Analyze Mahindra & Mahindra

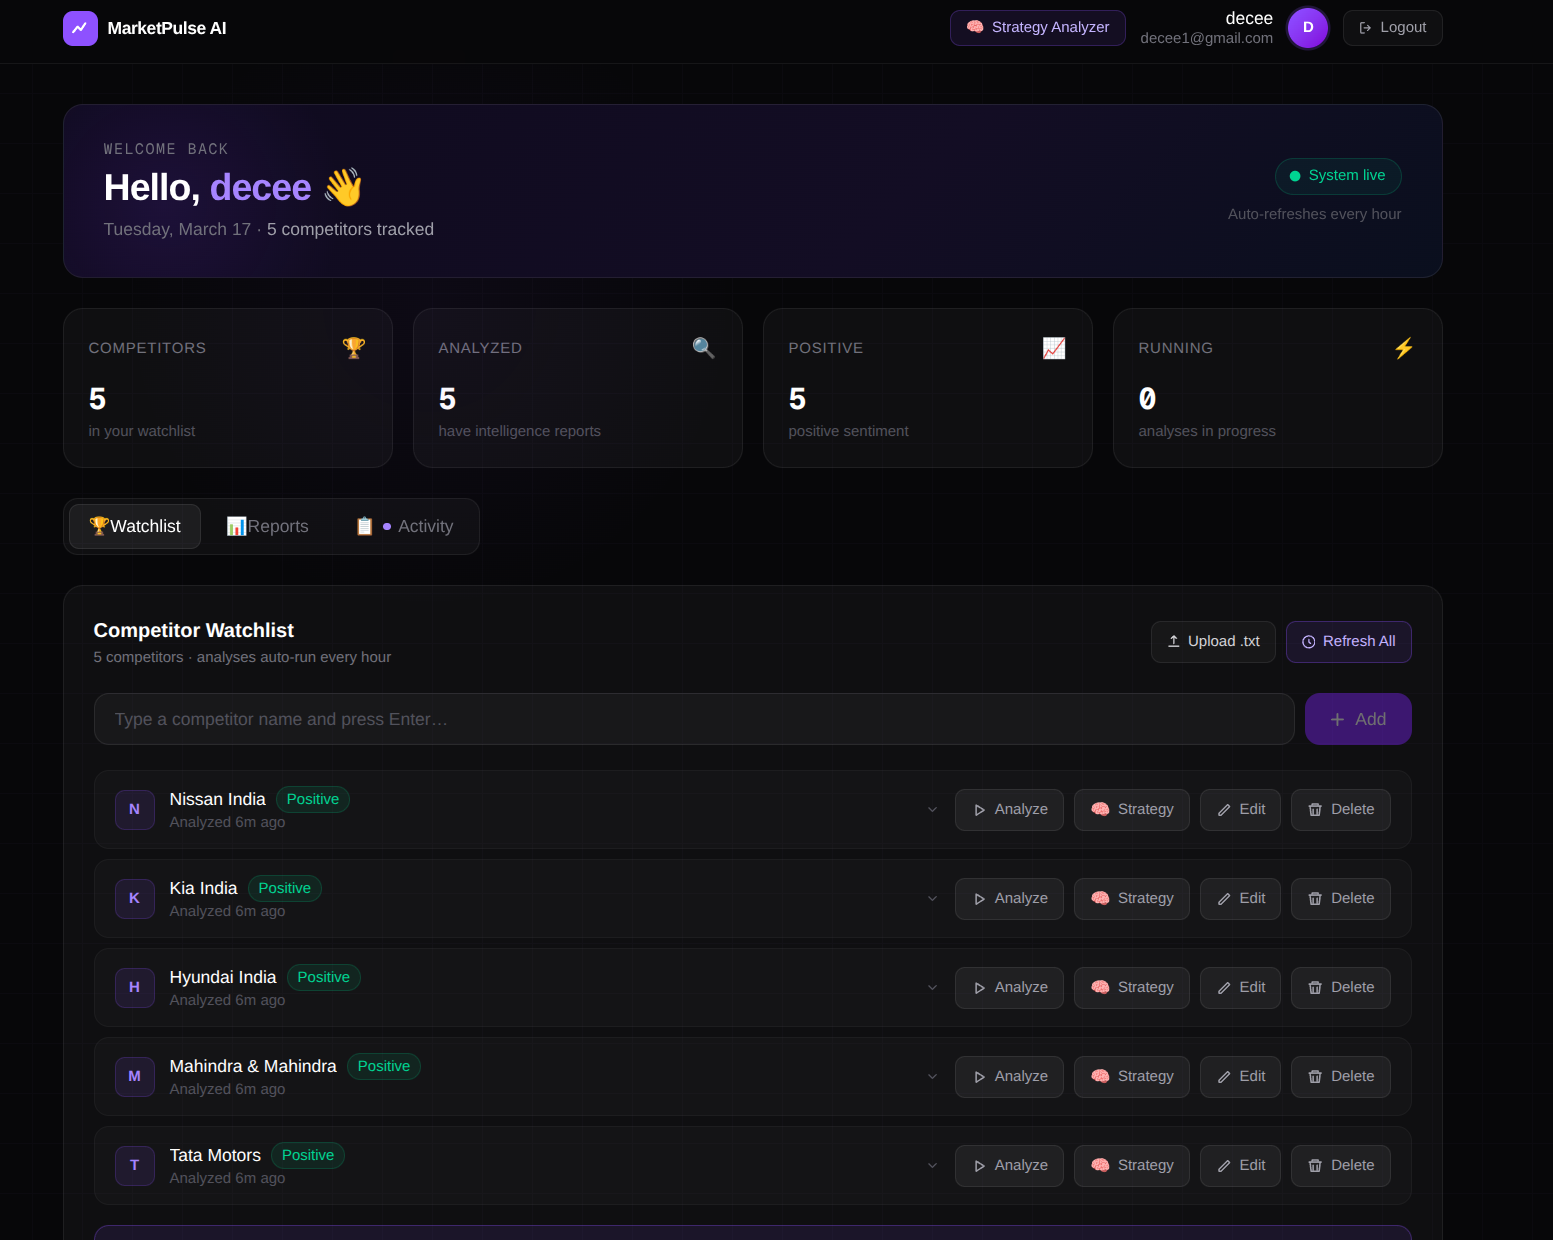1009,1077
